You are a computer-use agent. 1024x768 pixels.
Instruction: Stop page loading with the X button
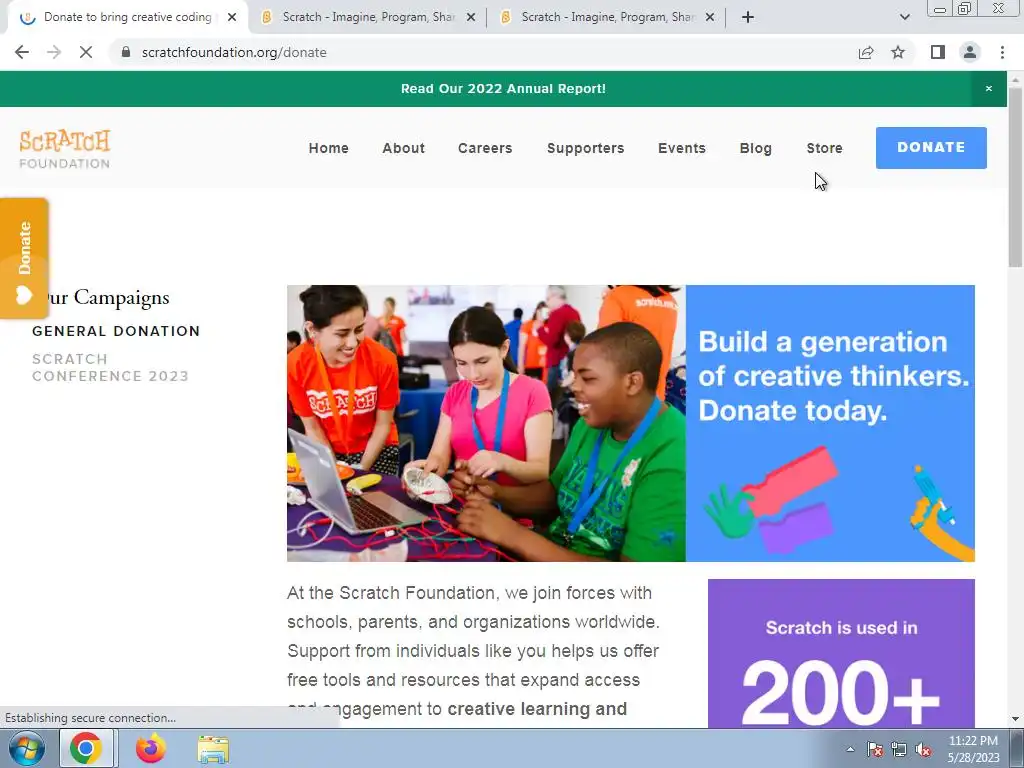tap(86, 52)
